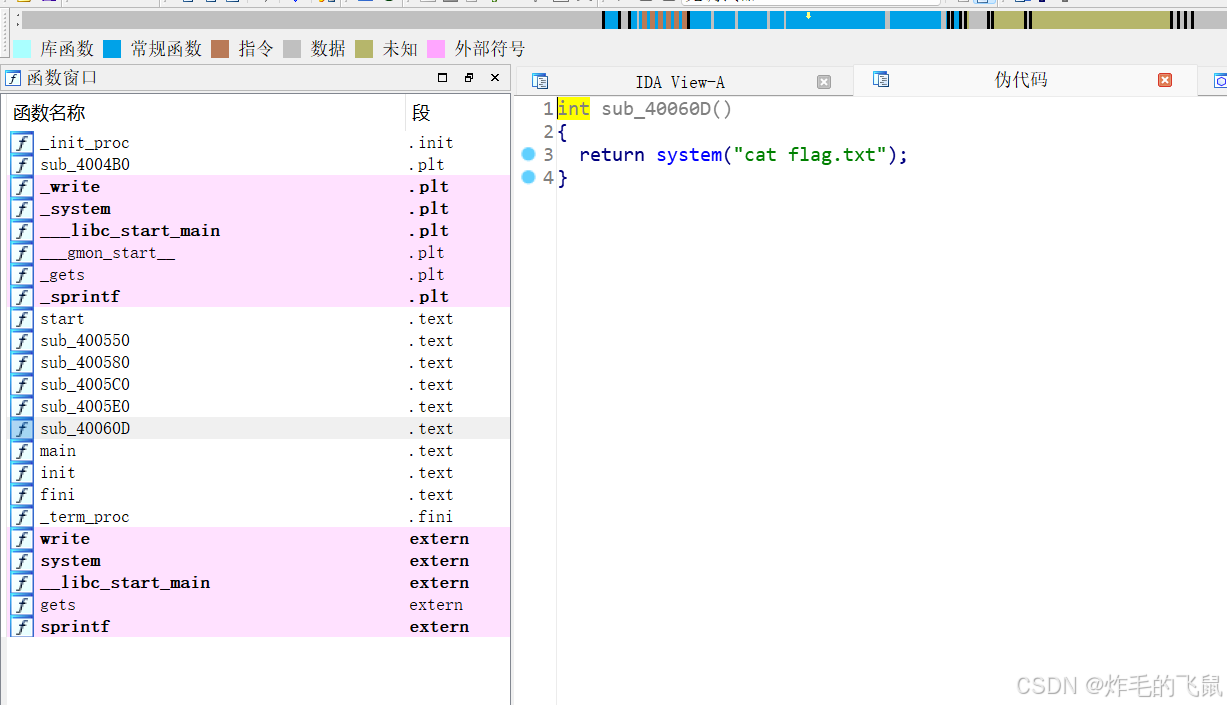Screen dimensions: 1227x705
Task: Click the function icon beside _init_proc
Action: [21, 143]
